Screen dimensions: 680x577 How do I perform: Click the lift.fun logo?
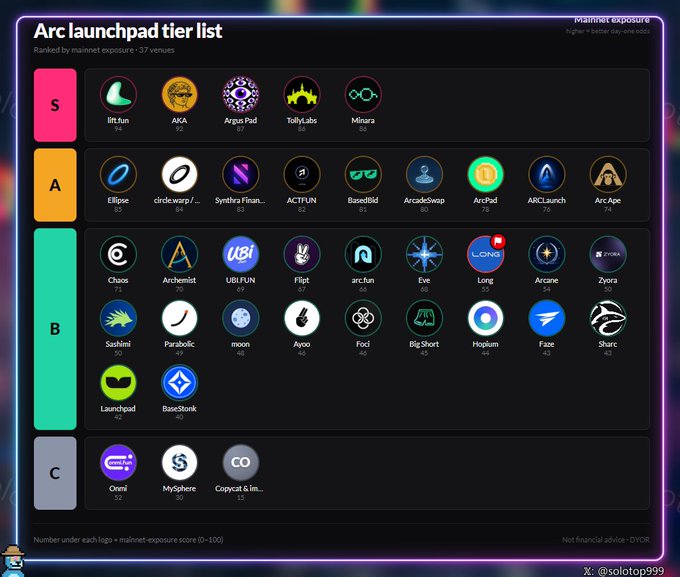point(118,94)
